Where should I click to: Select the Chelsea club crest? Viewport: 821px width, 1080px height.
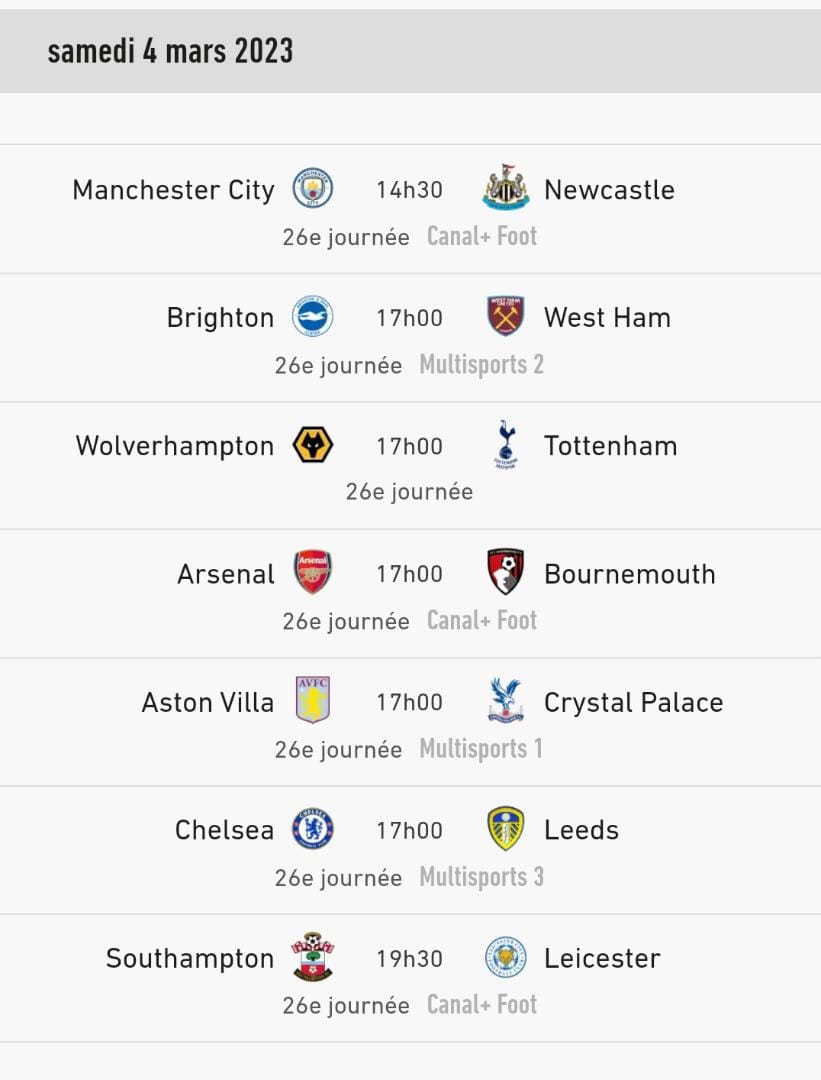tap(313, 829)
